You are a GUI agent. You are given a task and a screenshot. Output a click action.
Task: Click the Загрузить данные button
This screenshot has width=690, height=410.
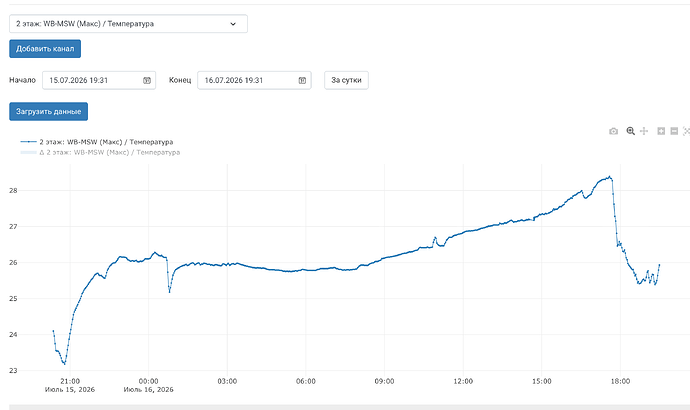tap(48, 111)
